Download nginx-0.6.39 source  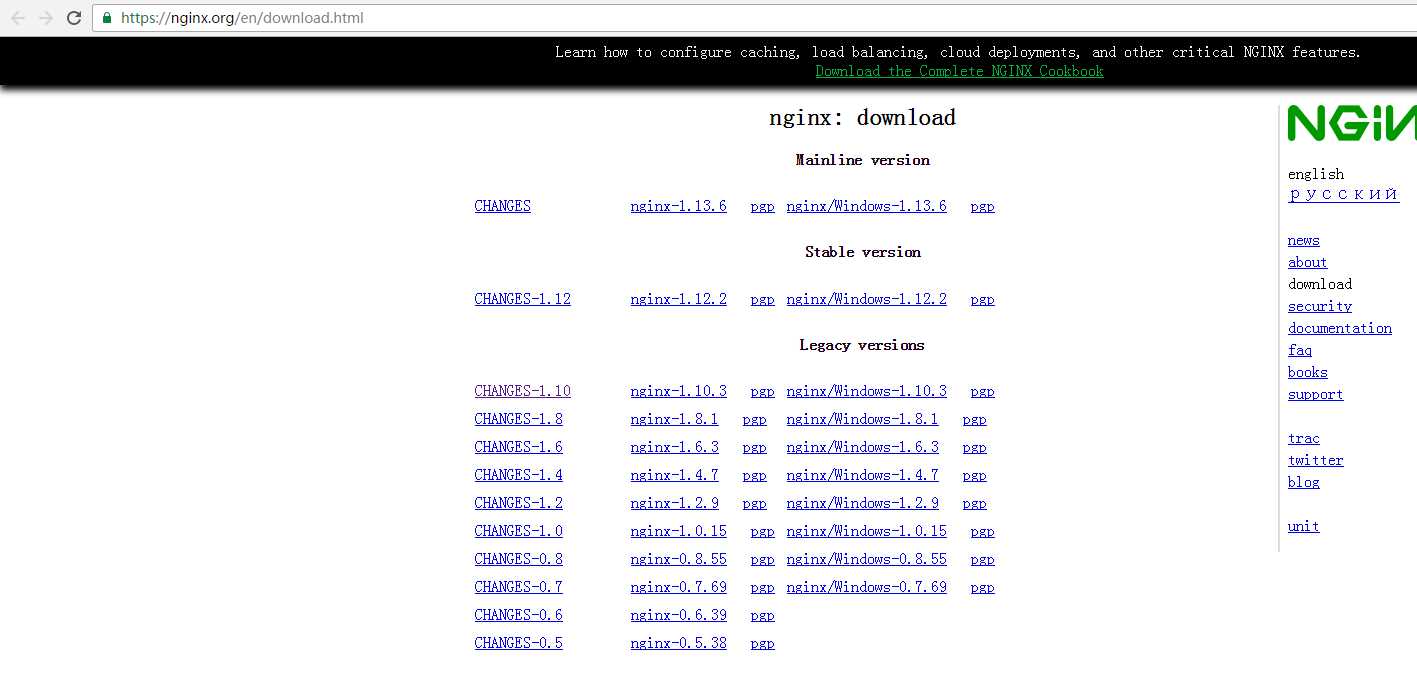(x=678, y=615)
